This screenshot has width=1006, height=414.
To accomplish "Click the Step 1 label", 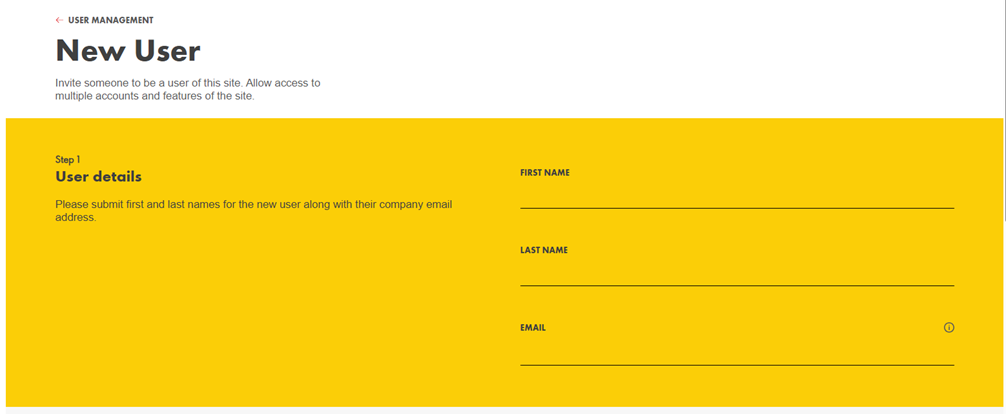I will (68, 159).
